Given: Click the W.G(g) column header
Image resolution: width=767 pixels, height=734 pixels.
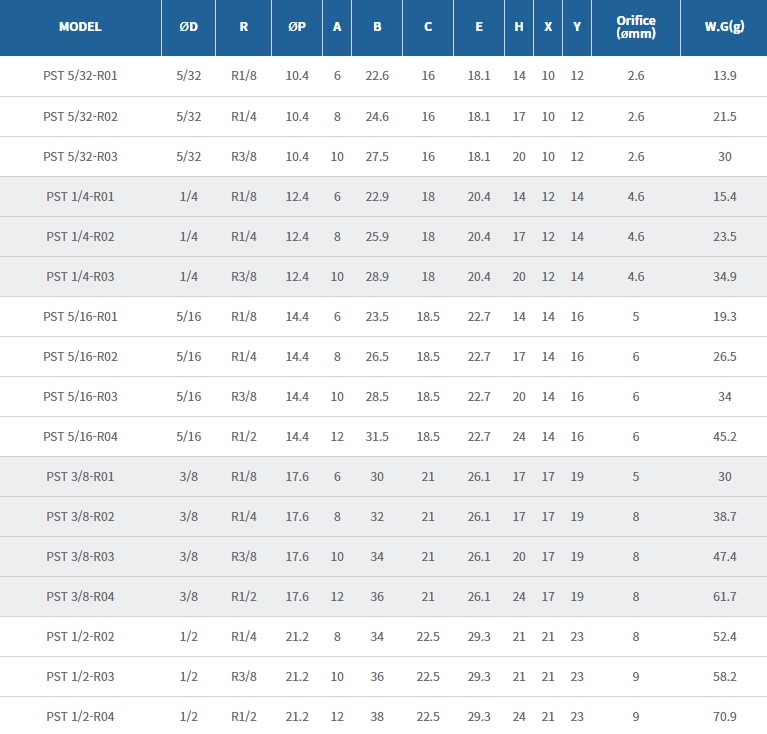Looking at the screenshot, I should pos(724,27).
